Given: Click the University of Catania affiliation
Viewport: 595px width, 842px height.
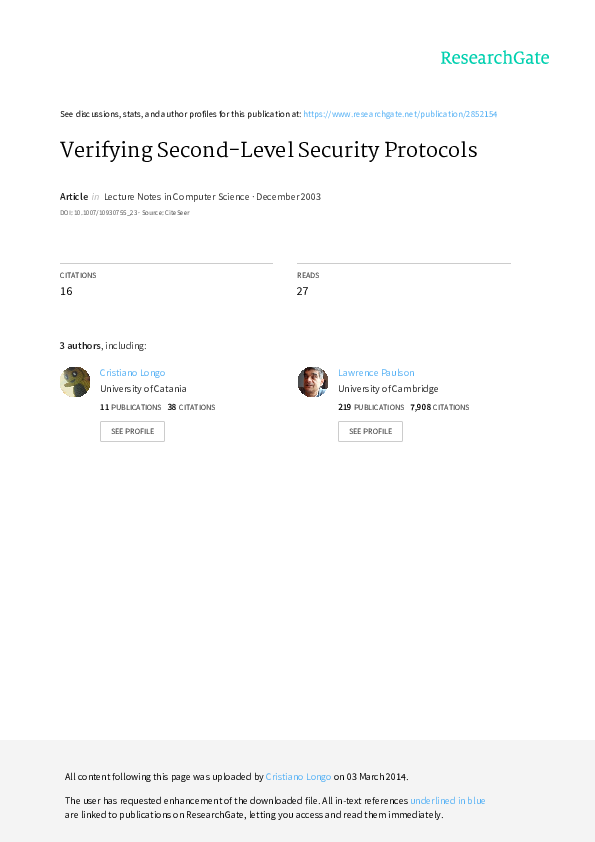Looking at the screenshot, I should (143, 389).
